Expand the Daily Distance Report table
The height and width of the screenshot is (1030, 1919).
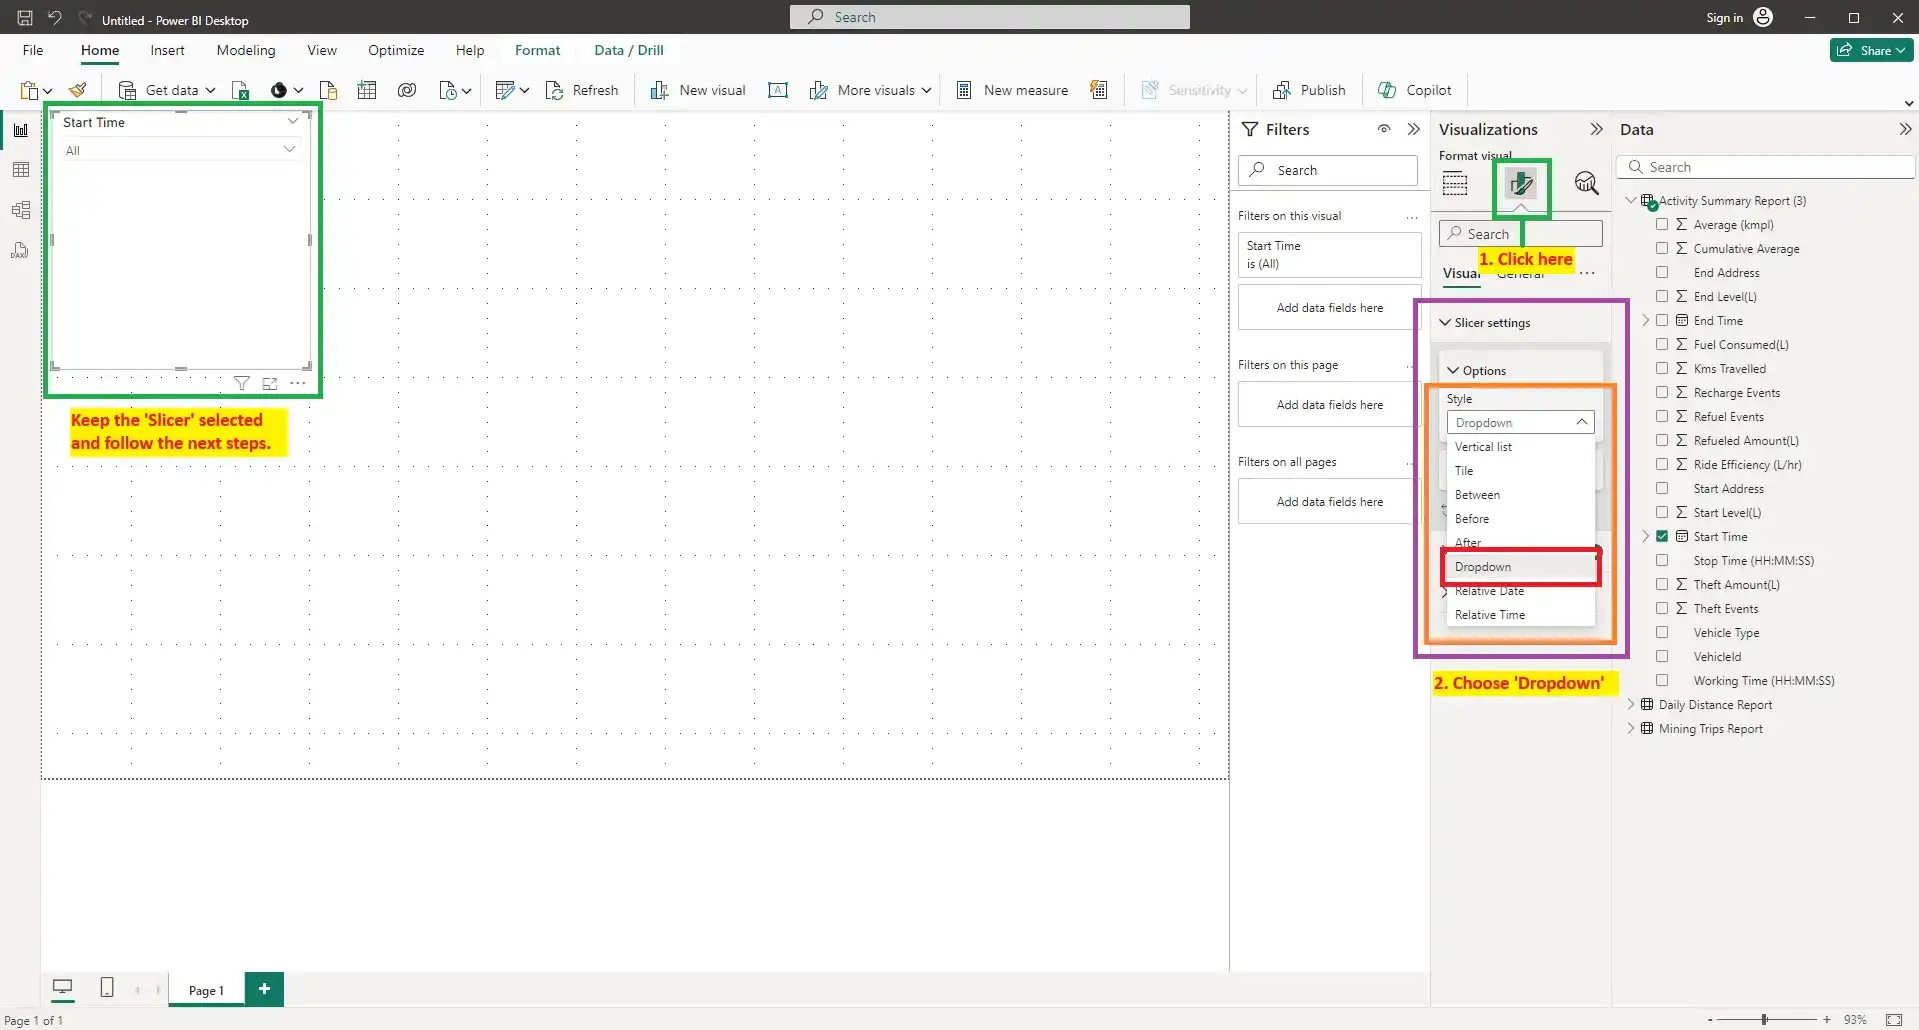click(x=1631, y=705)
